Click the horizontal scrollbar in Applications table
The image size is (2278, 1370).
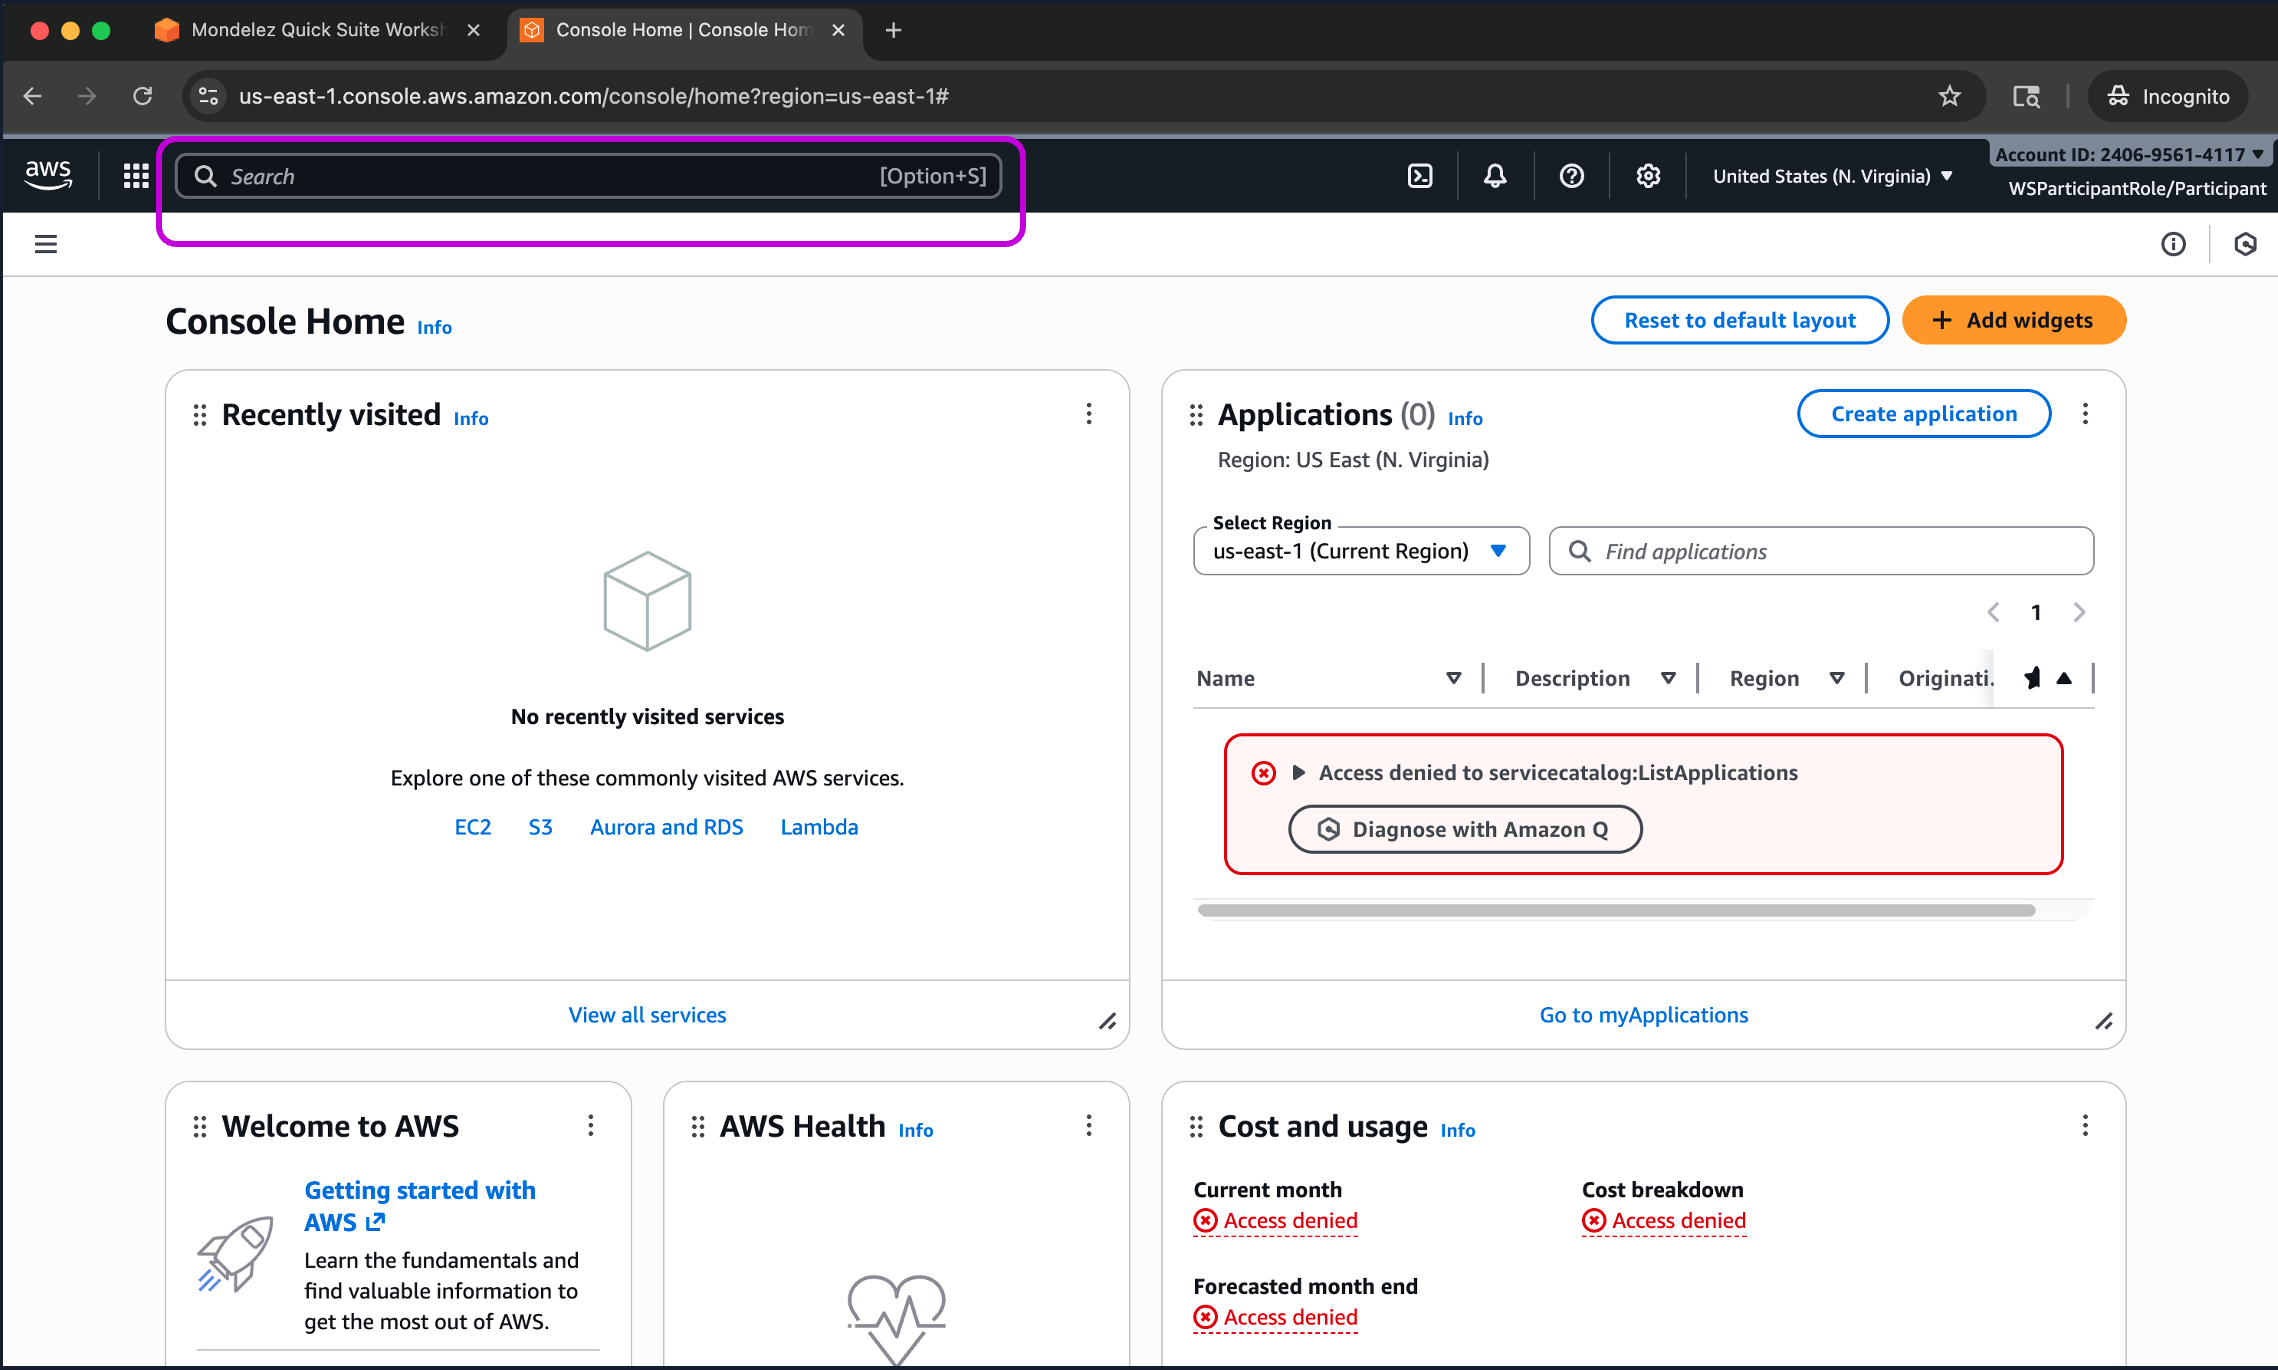1616,910
